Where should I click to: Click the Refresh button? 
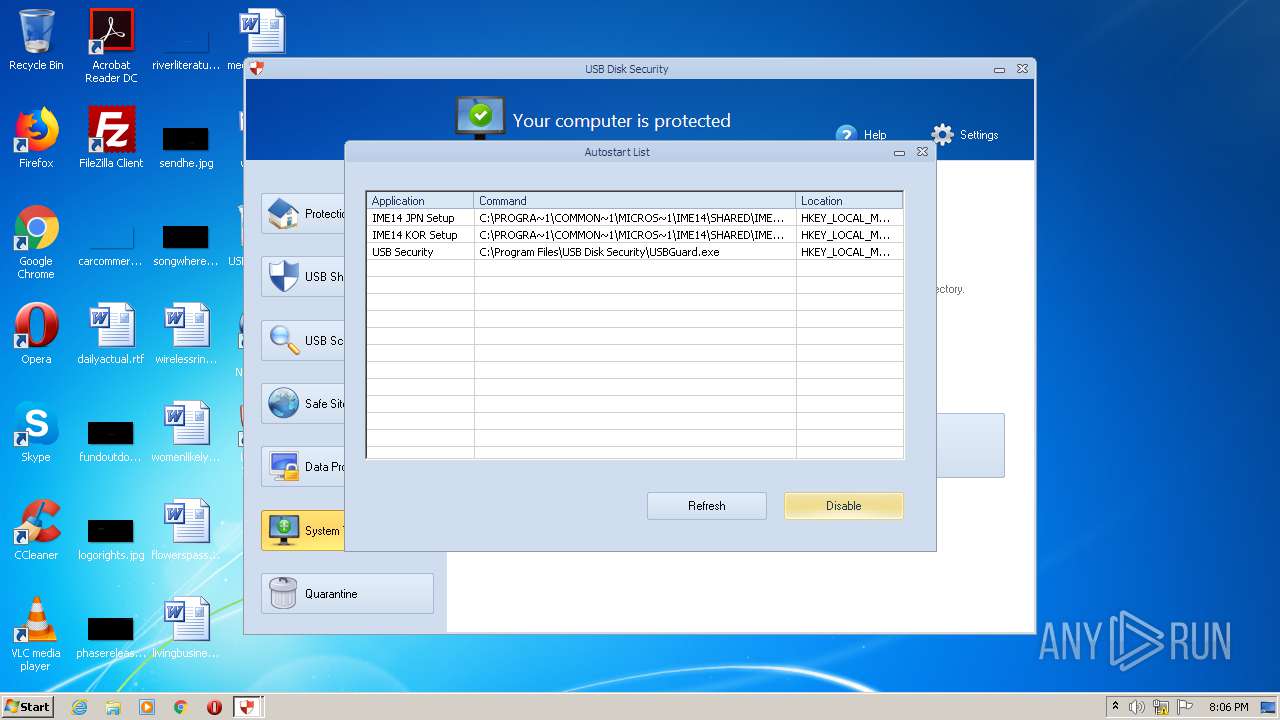(x=706, y=506)
